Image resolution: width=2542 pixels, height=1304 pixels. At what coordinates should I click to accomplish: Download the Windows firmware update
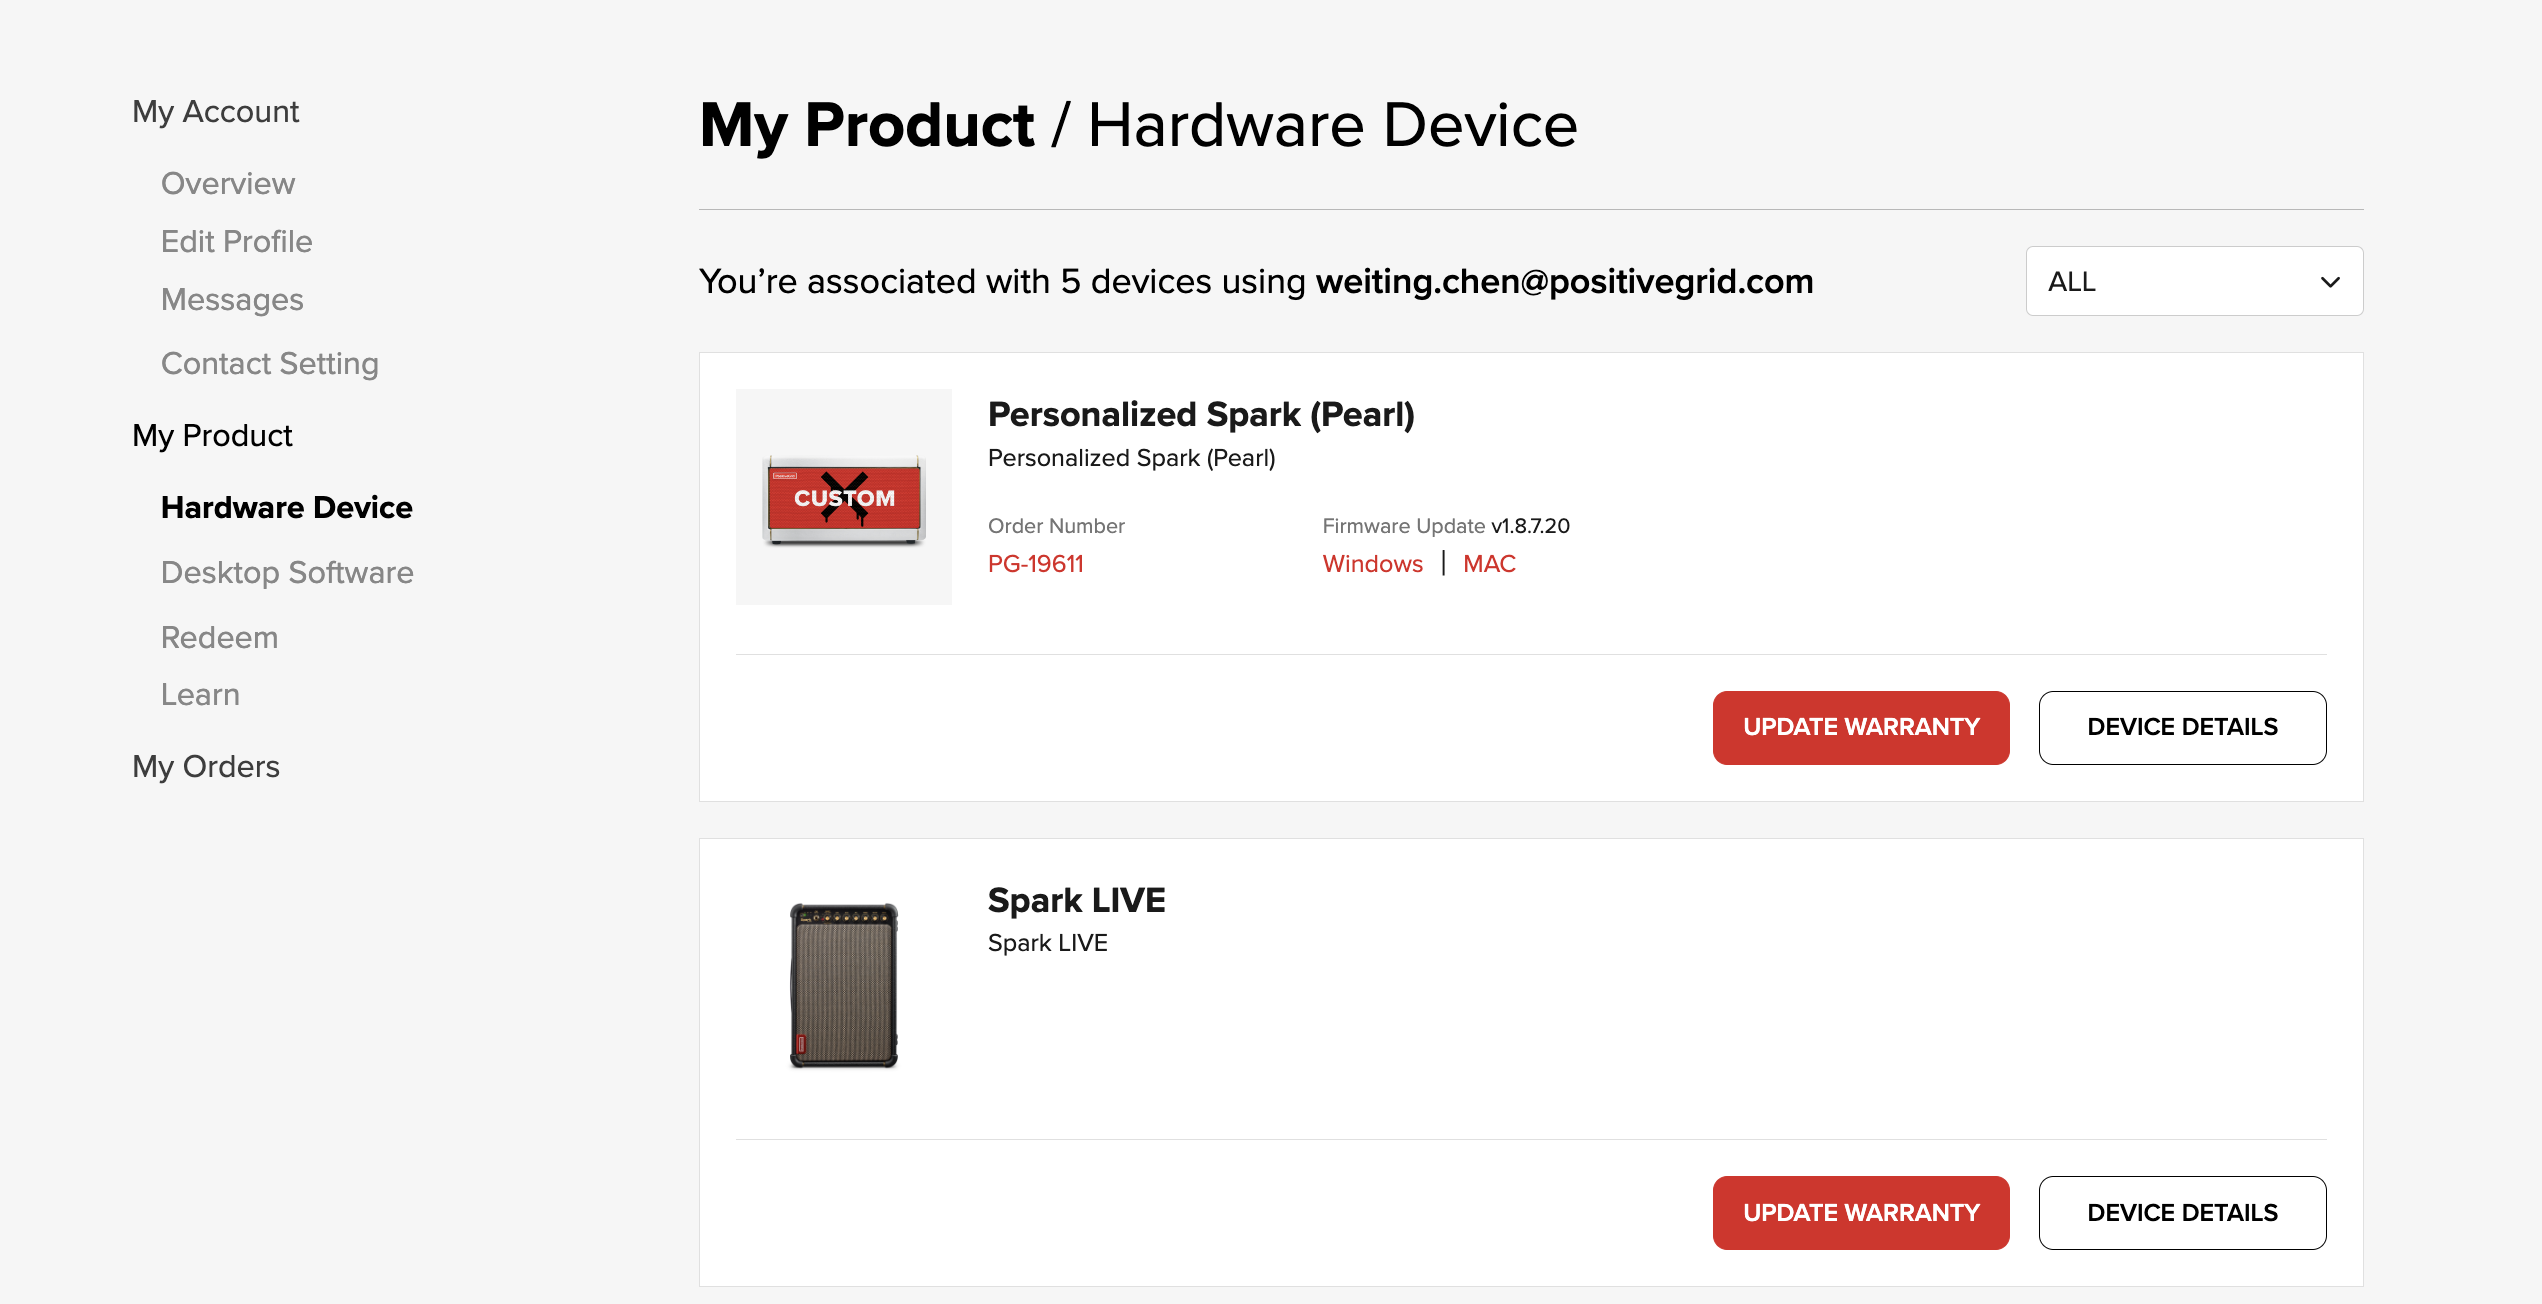click(x=1372, y=564)
